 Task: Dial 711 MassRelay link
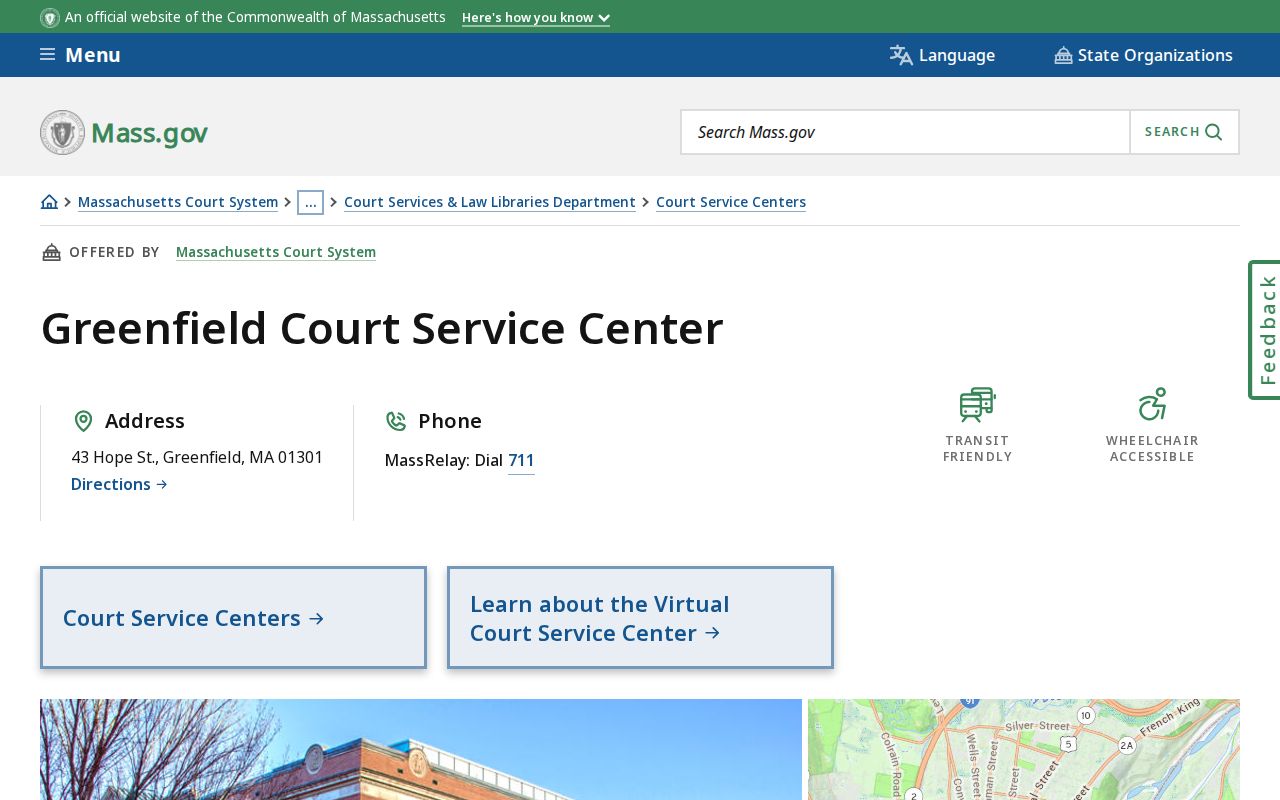click(521, 460)
